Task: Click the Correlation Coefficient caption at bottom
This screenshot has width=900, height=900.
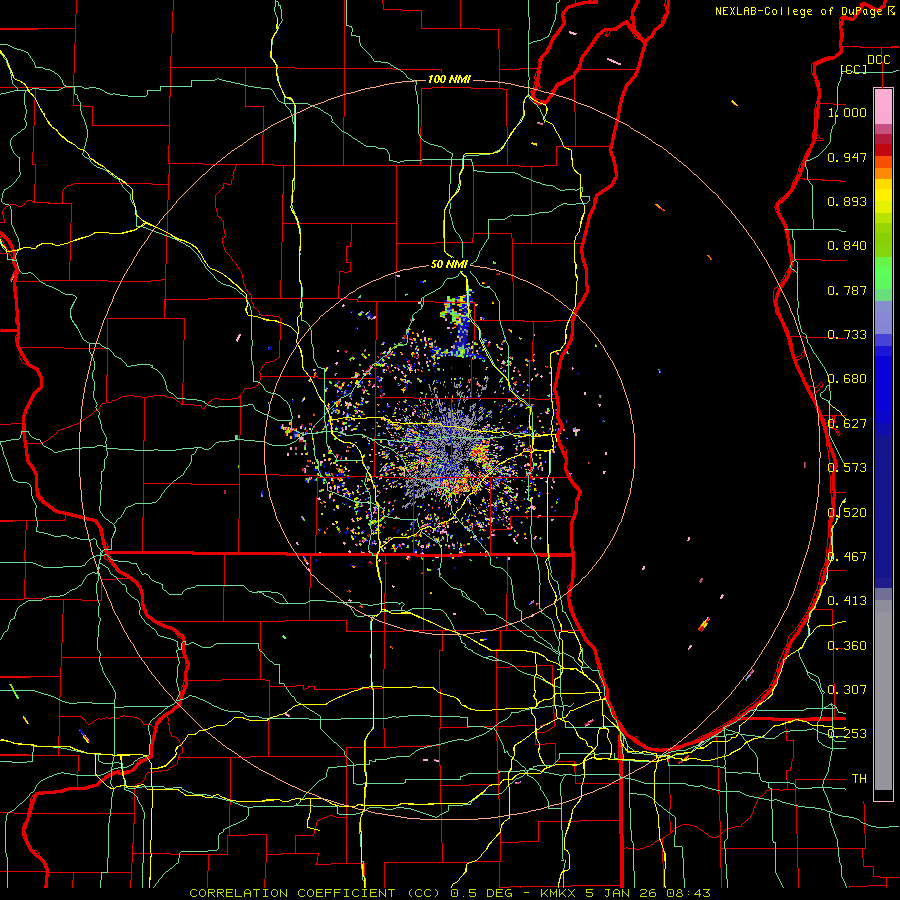Action: pos(449,893)
